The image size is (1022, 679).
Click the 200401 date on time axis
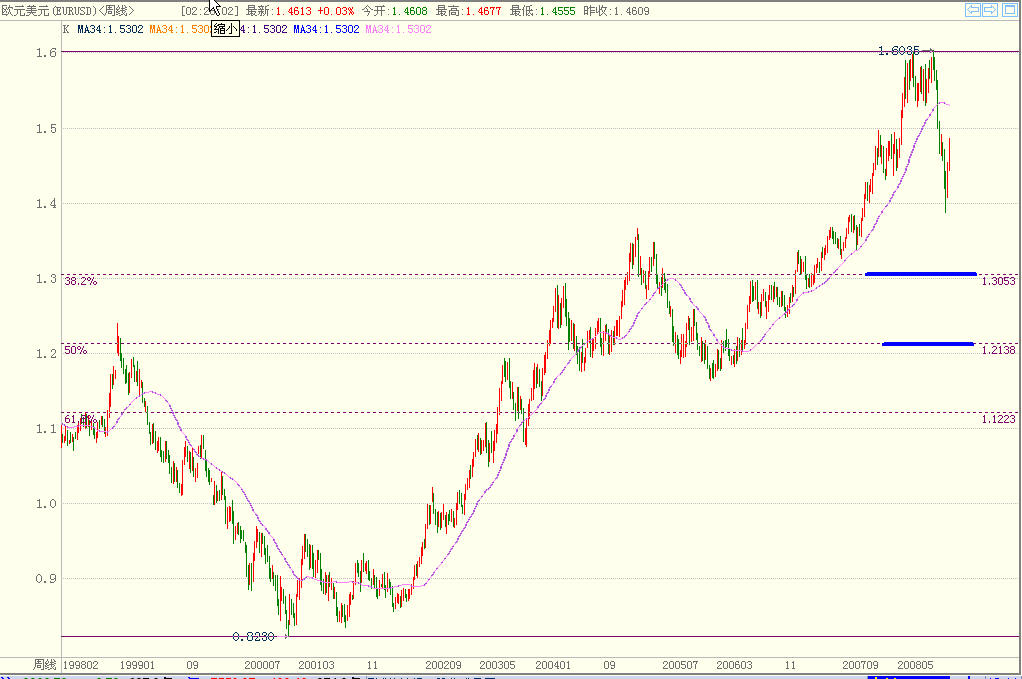pyautogui.click(x=553, y=665)
